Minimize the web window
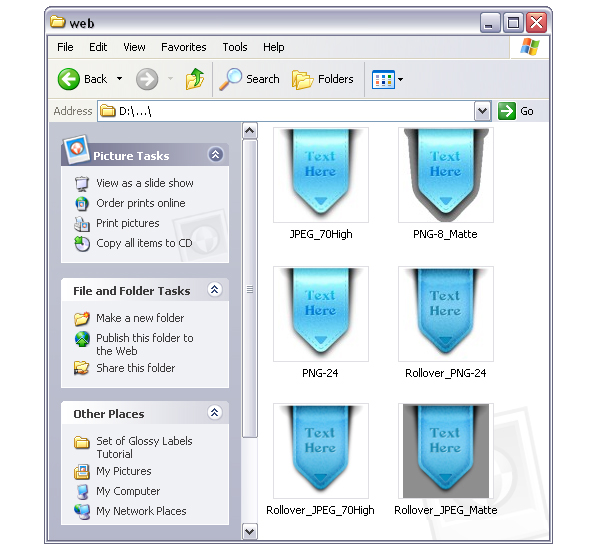600x550 pixels. click(x=490, y=23)
